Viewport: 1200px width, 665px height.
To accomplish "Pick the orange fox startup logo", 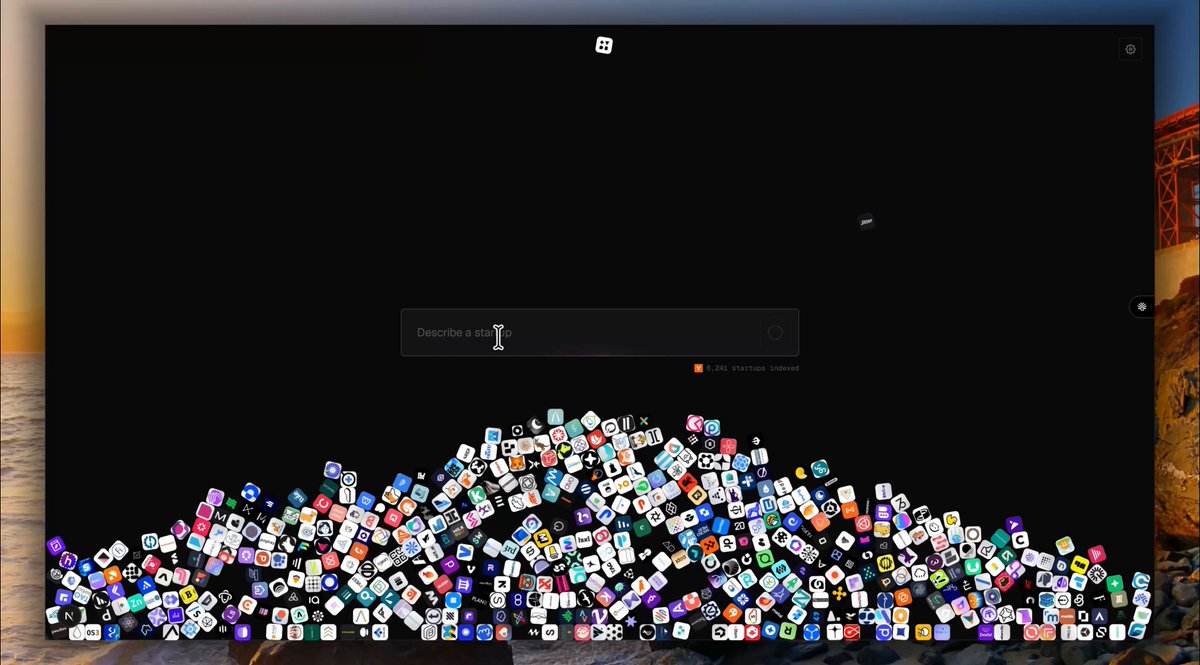I will (x=518, y=463).
